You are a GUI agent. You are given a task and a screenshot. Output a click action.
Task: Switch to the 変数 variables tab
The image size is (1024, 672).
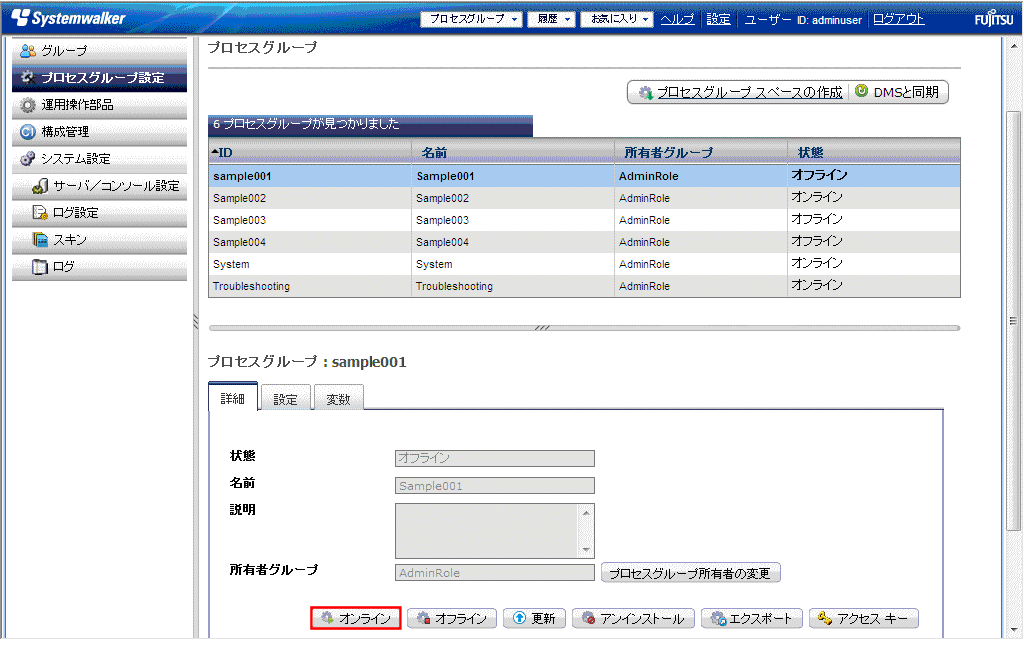pyautogui.click(x=338, y=398)
